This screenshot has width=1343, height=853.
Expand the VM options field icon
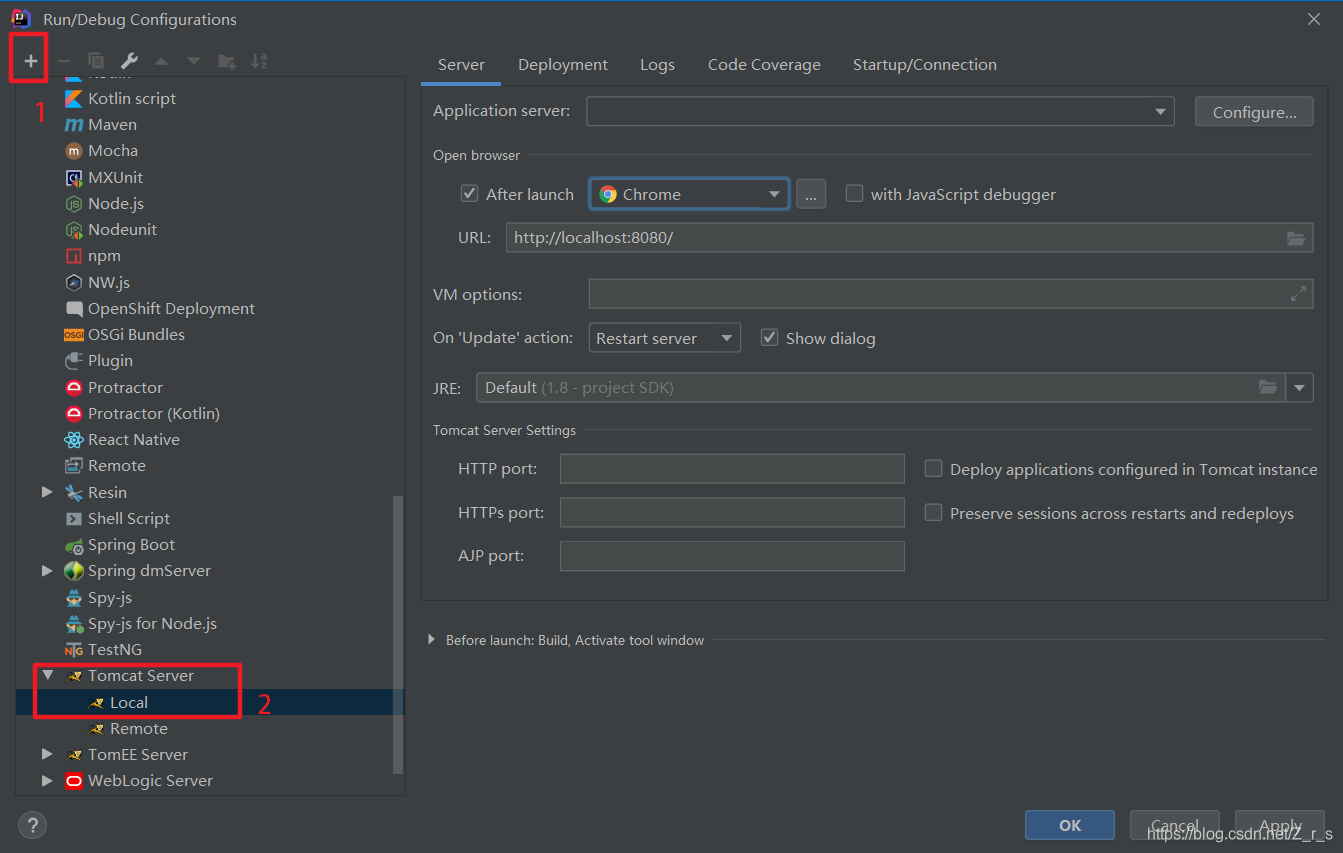click(1298, 294)
